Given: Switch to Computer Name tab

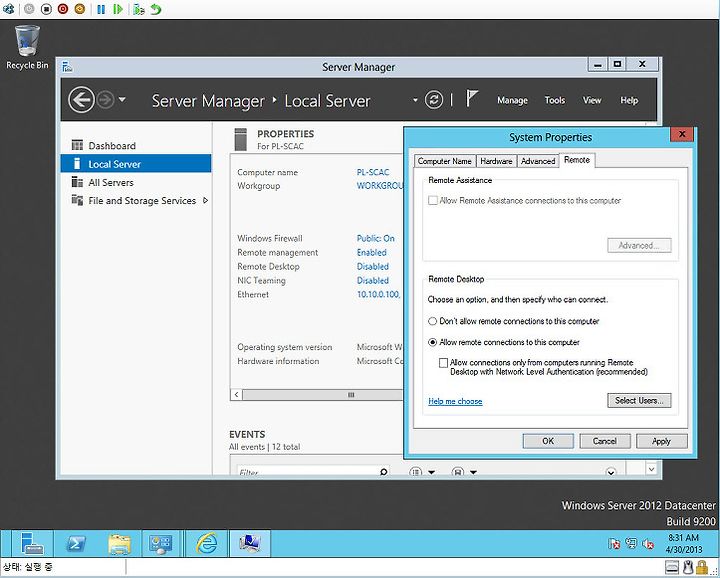Looking at the screenshot, I should click(444, 161).
